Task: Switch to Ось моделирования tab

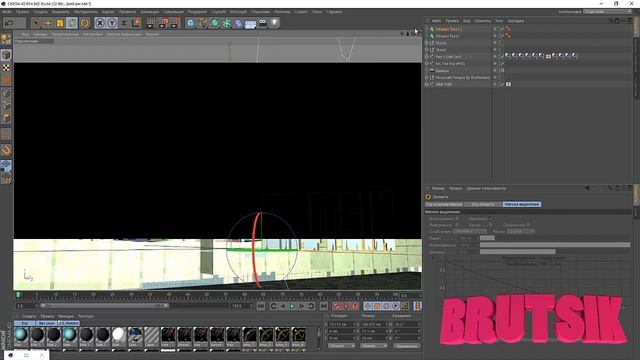Action: click(x=444, y=204)
